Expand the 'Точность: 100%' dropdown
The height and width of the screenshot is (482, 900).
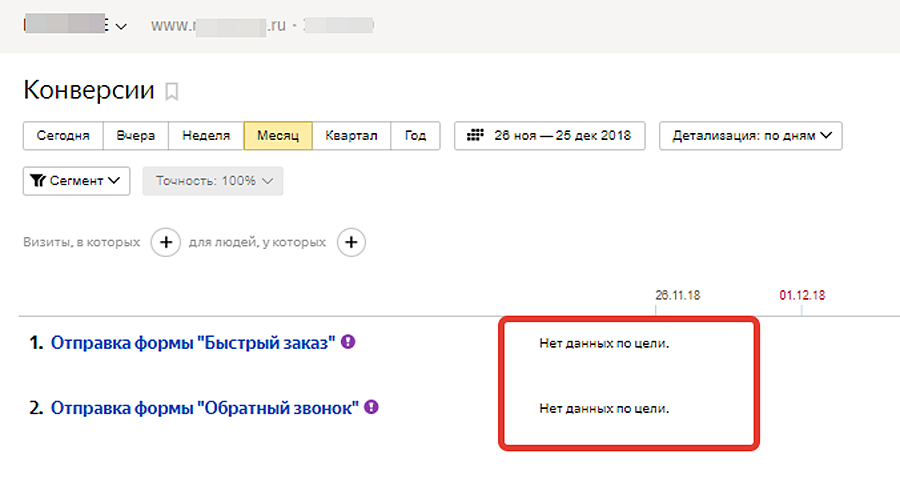[213, 181]
